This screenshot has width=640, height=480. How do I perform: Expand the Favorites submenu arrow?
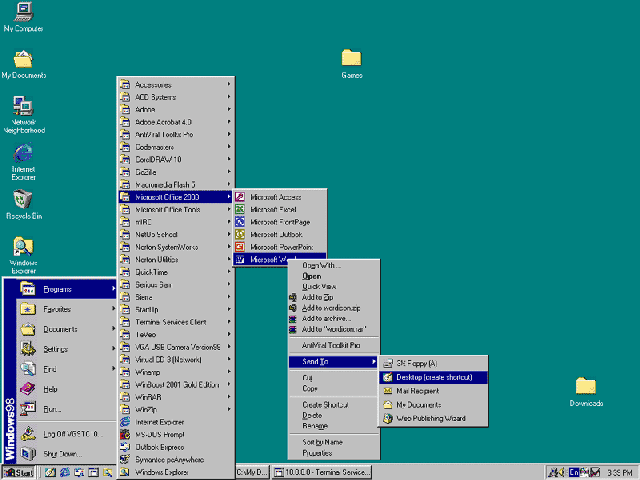pyautogui.click(x=113, y=309)
